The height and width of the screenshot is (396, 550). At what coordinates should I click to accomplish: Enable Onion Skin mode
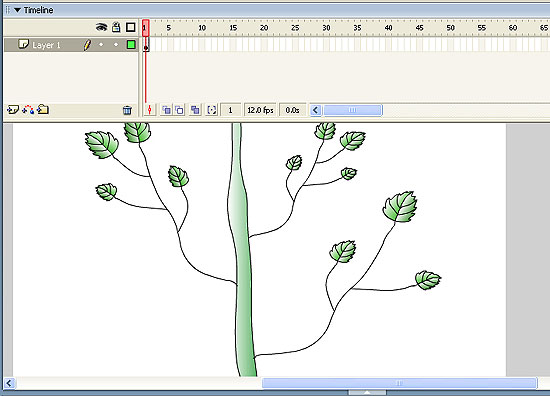pos(166,110)
